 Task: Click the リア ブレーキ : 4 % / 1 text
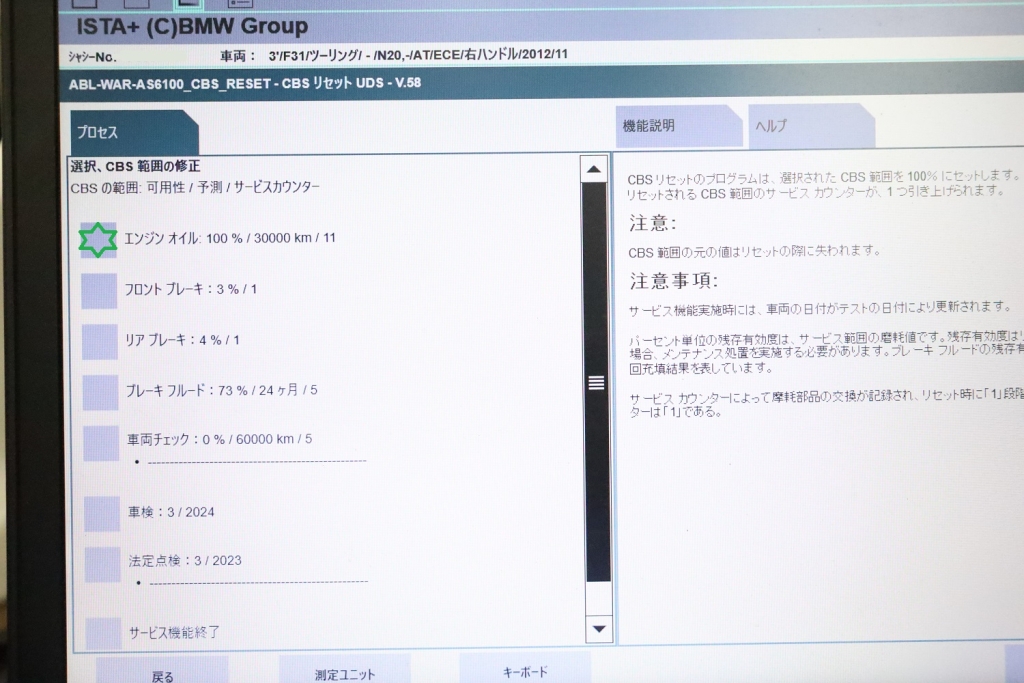tap(182, 340)
